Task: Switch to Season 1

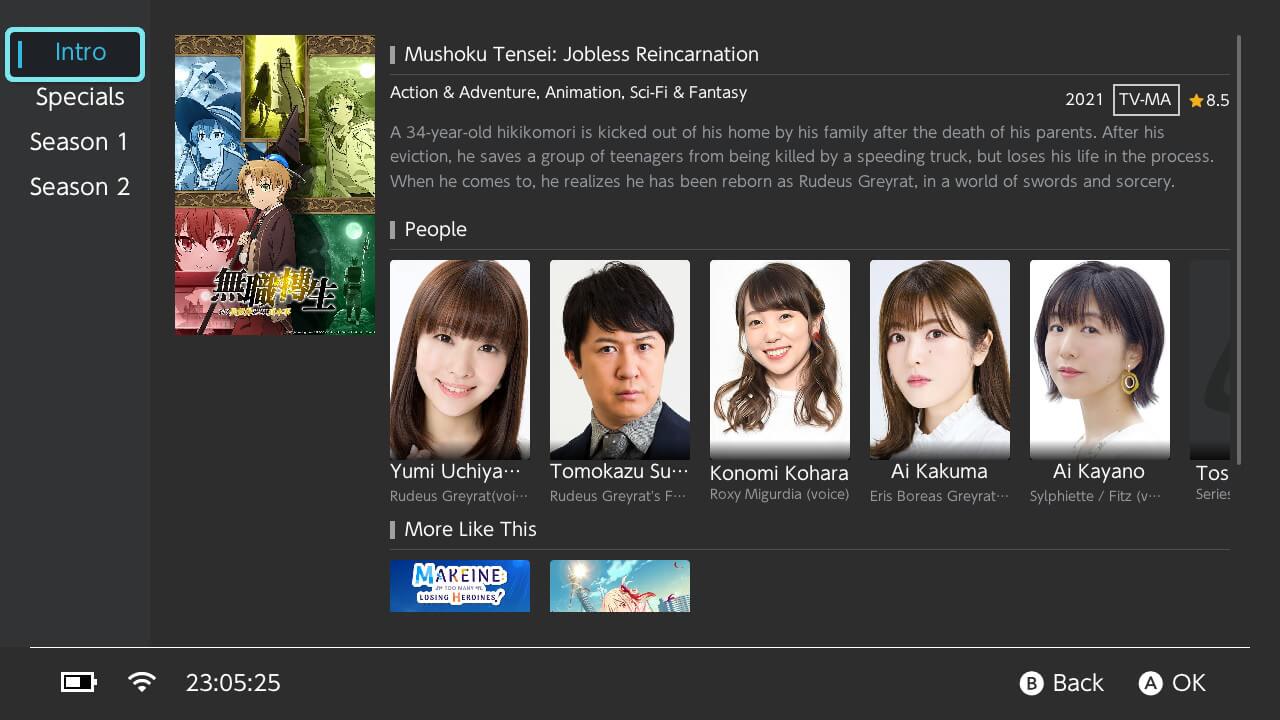Action: [80, 142]
